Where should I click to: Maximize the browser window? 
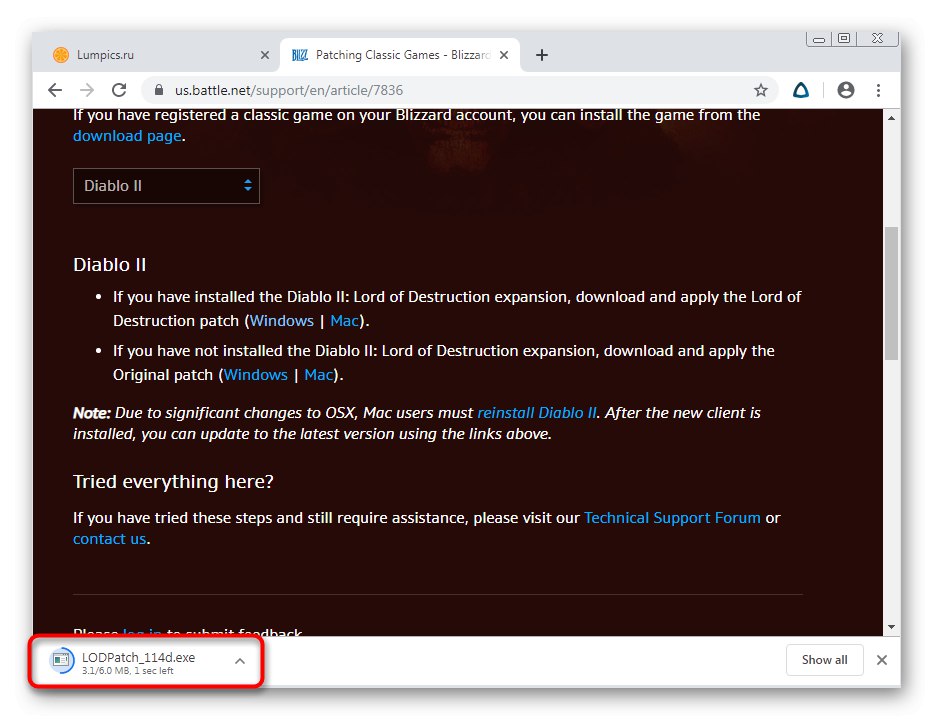[844, 38]
